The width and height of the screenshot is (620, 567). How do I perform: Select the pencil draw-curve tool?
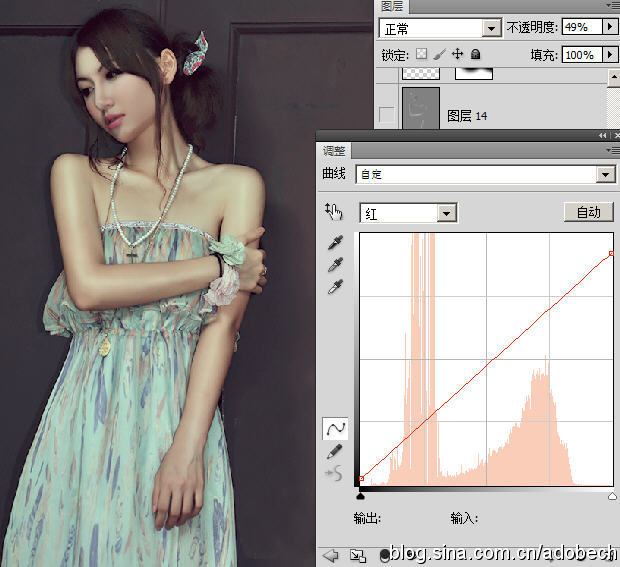(x=335, y=452)
